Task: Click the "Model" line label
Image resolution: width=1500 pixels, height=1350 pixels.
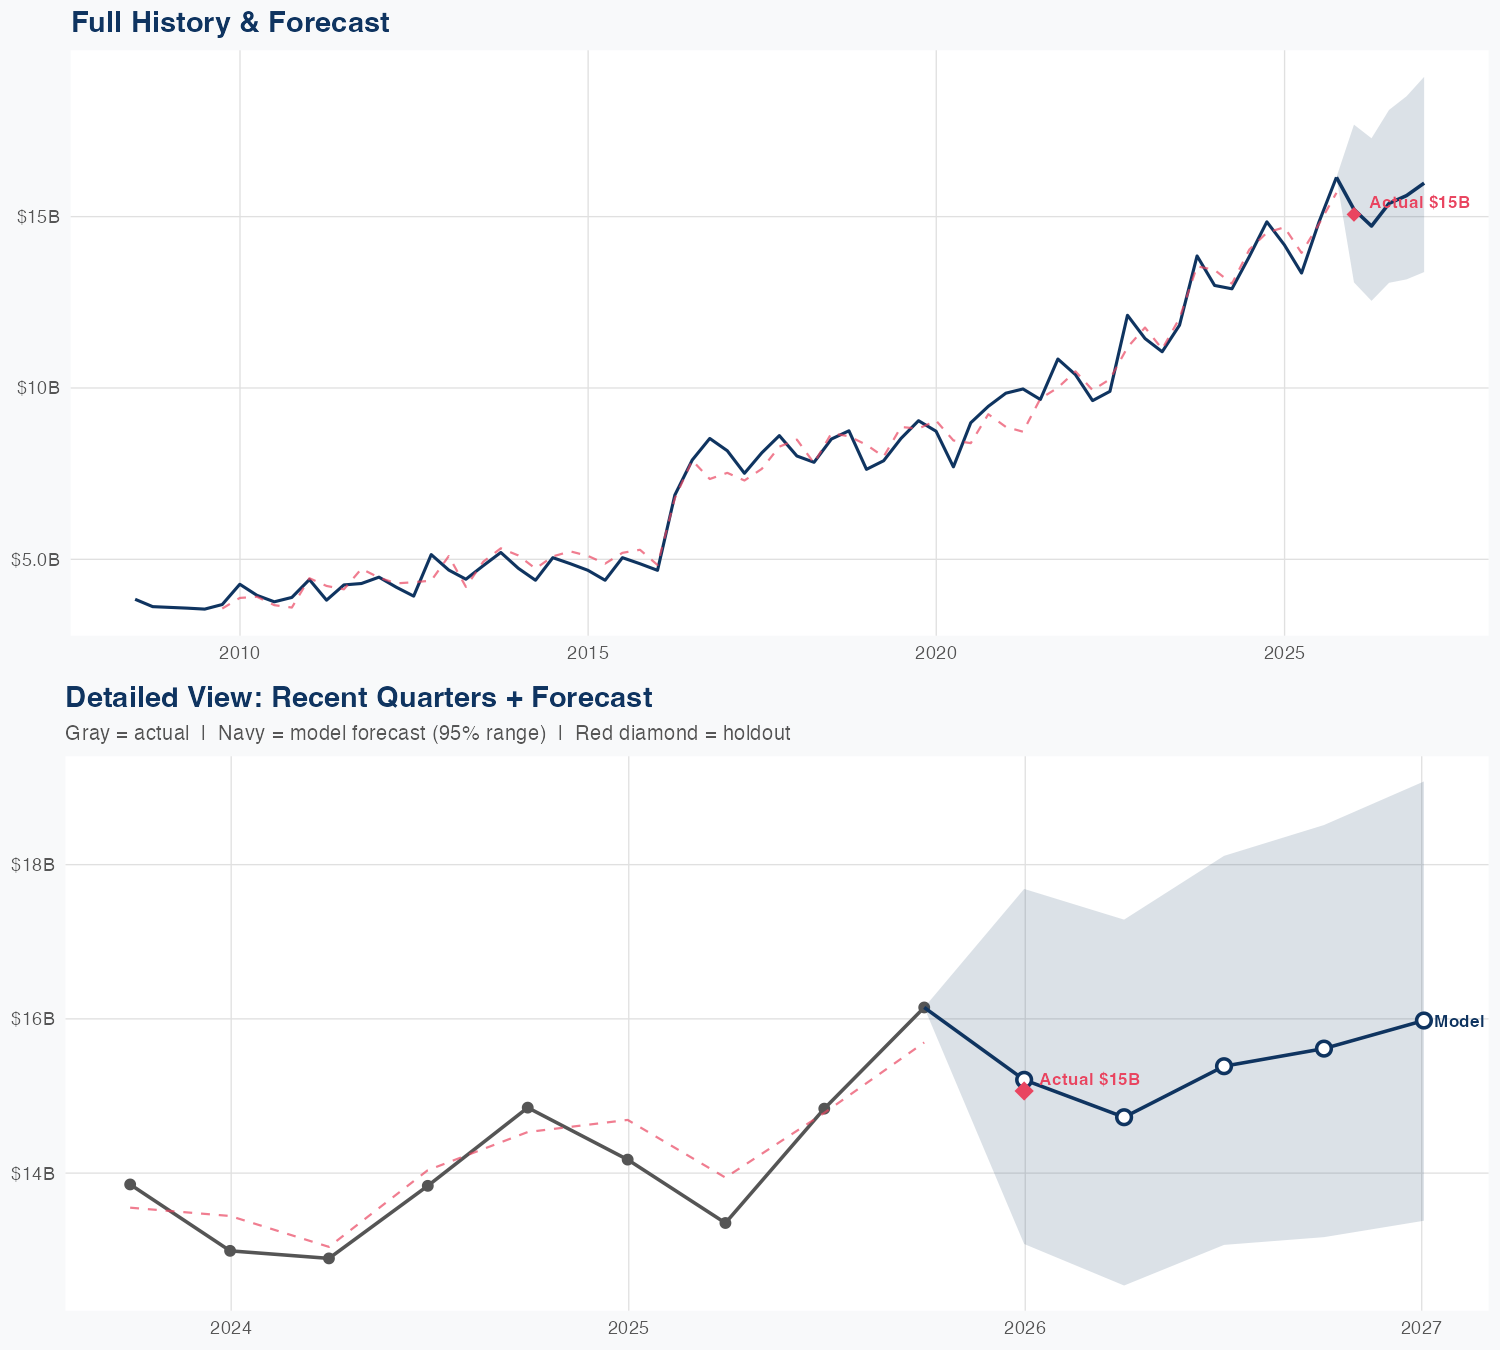Action: click(1459, 1022)
